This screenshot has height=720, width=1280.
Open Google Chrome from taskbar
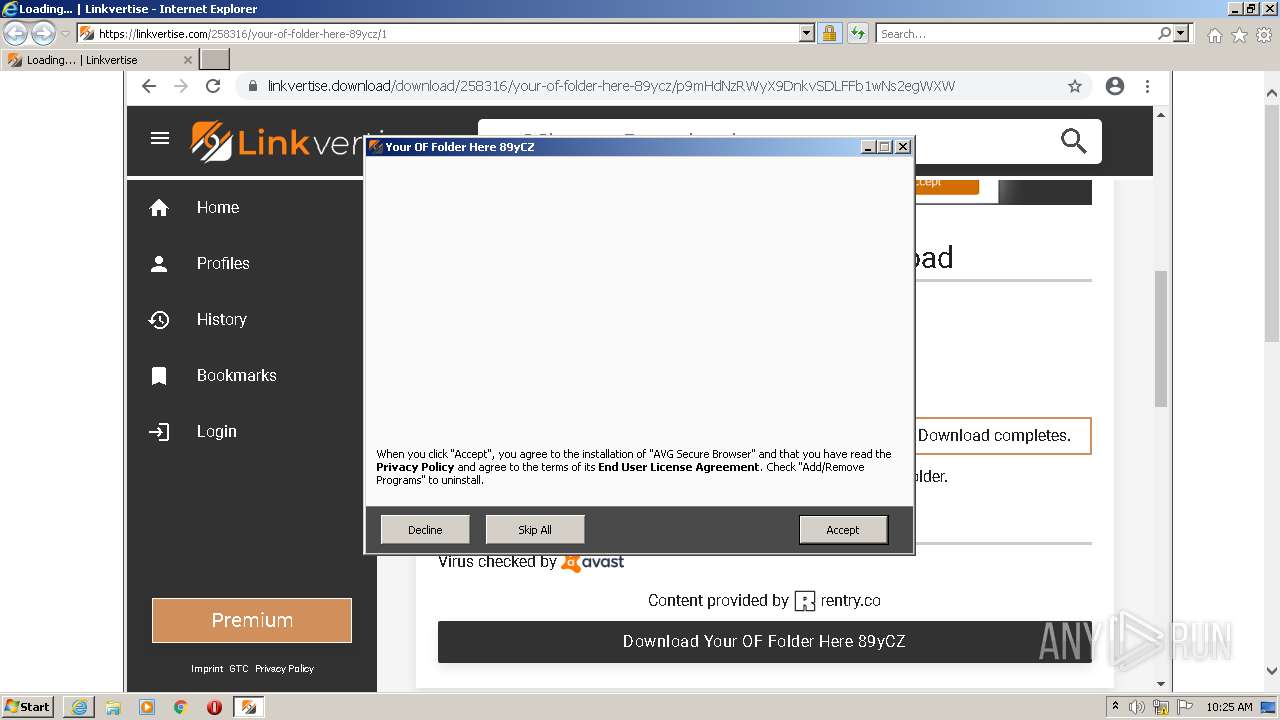tap(181, 707)
